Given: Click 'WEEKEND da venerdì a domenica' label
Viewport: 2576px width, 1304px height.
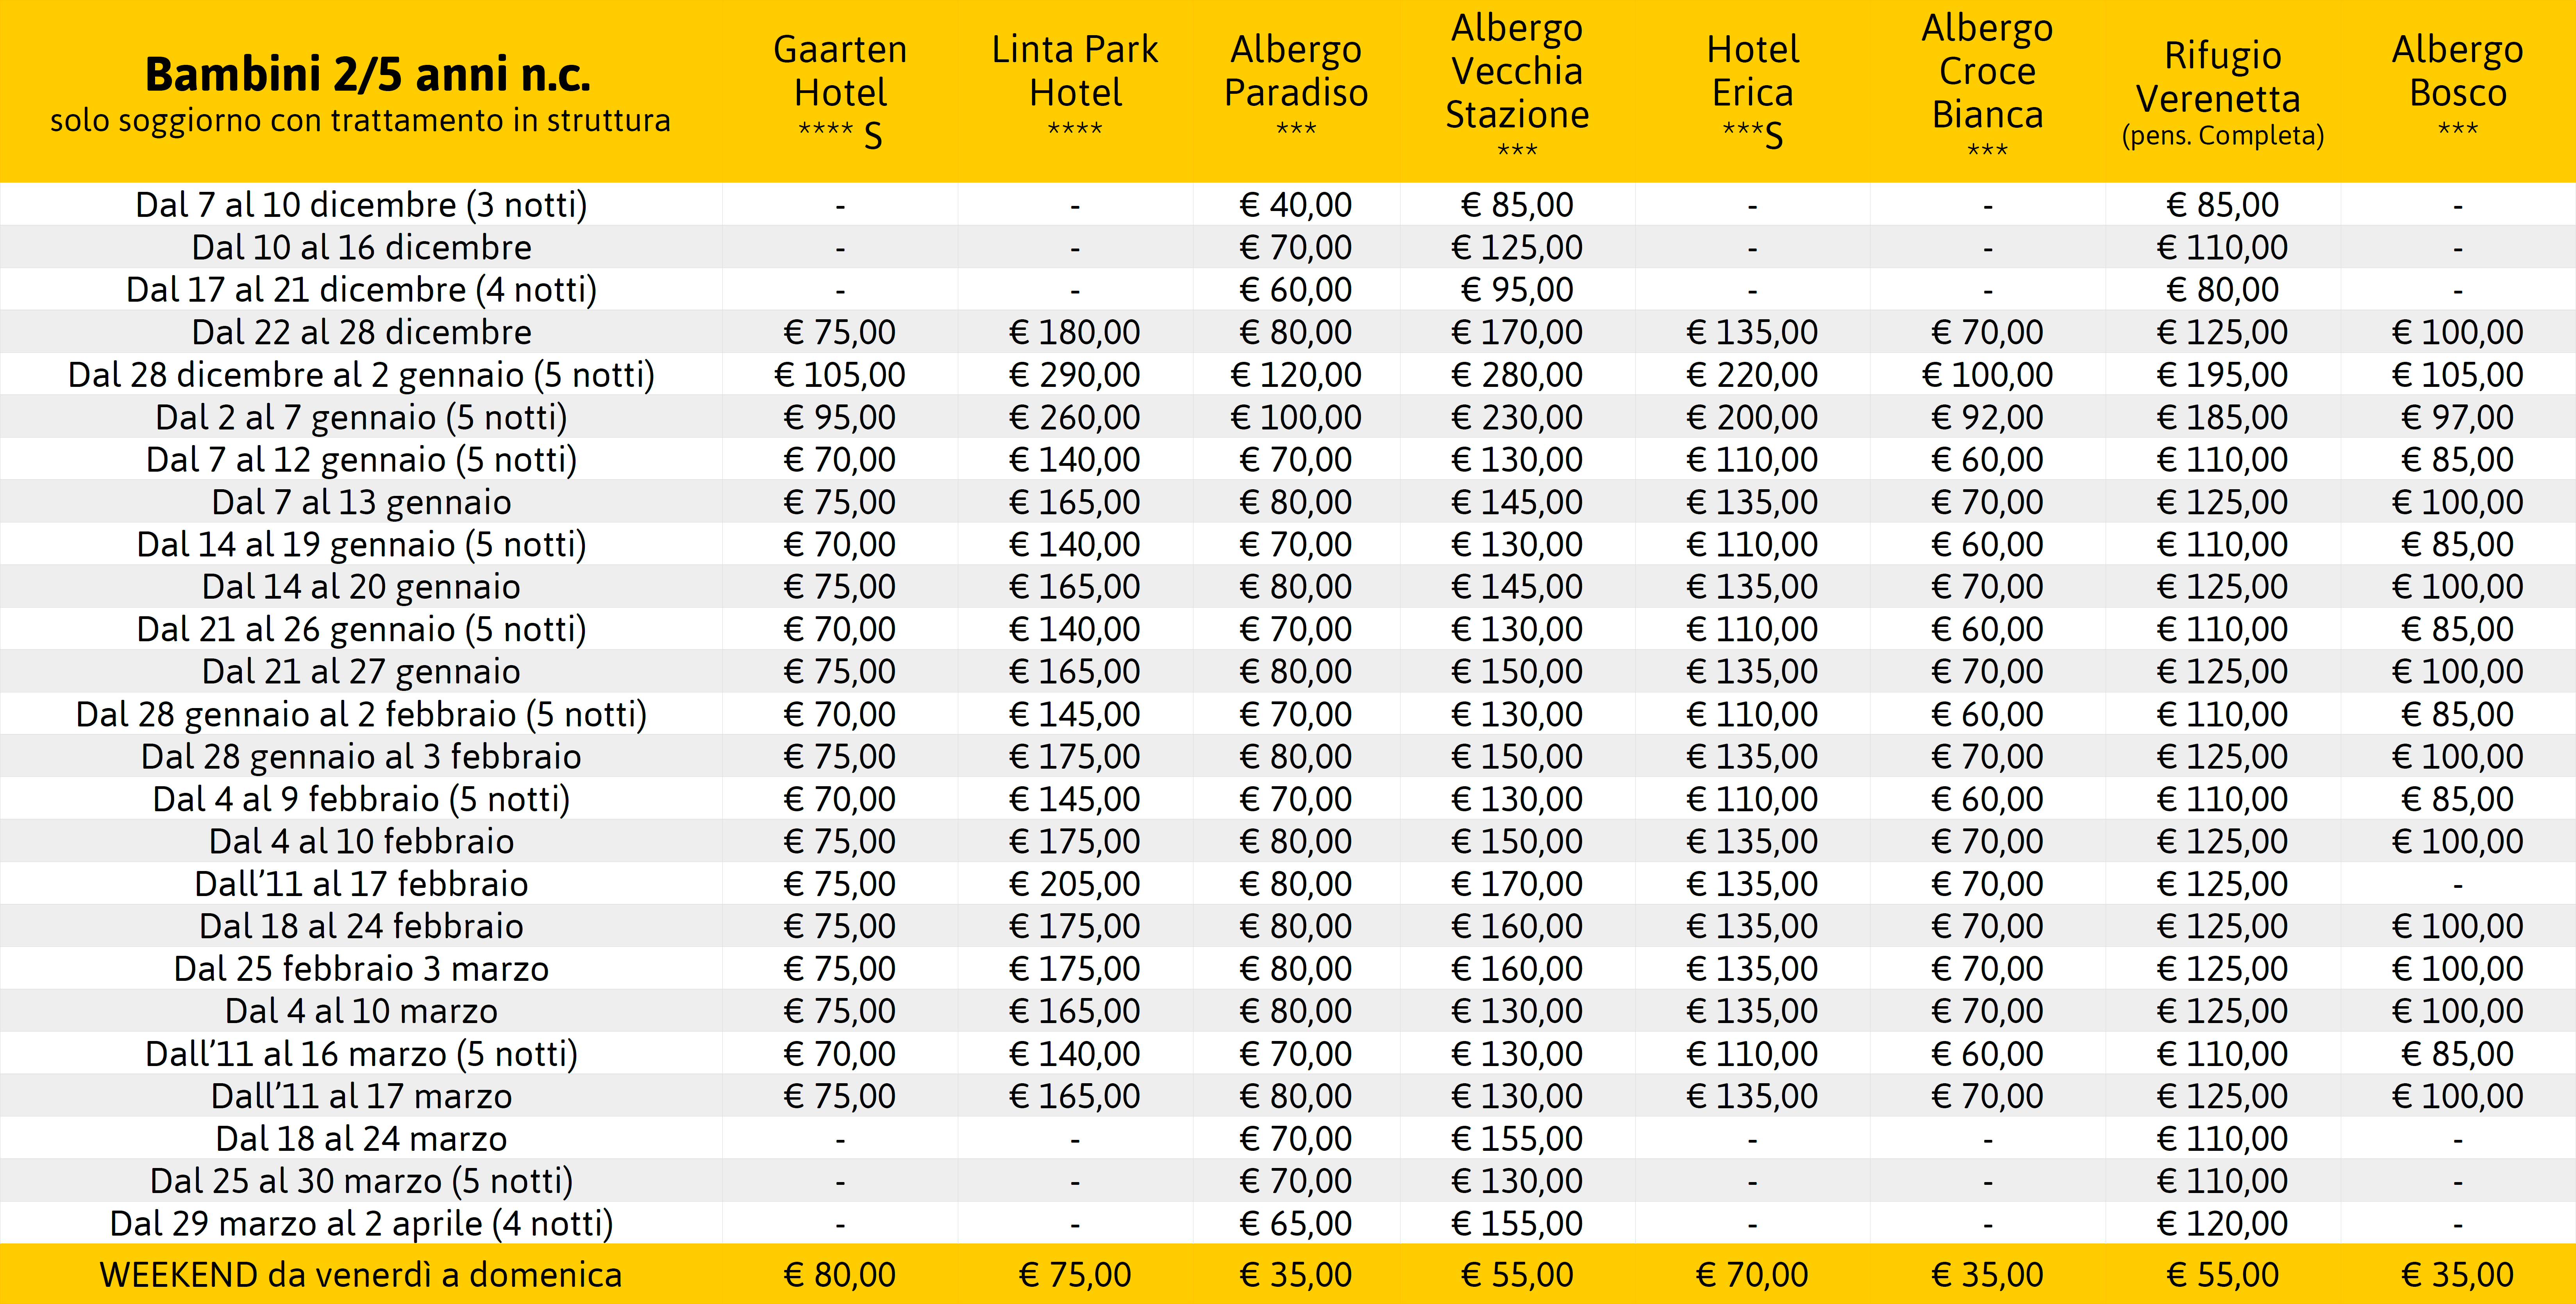Looking at the screenshot, I should (x=361, y=1275).
